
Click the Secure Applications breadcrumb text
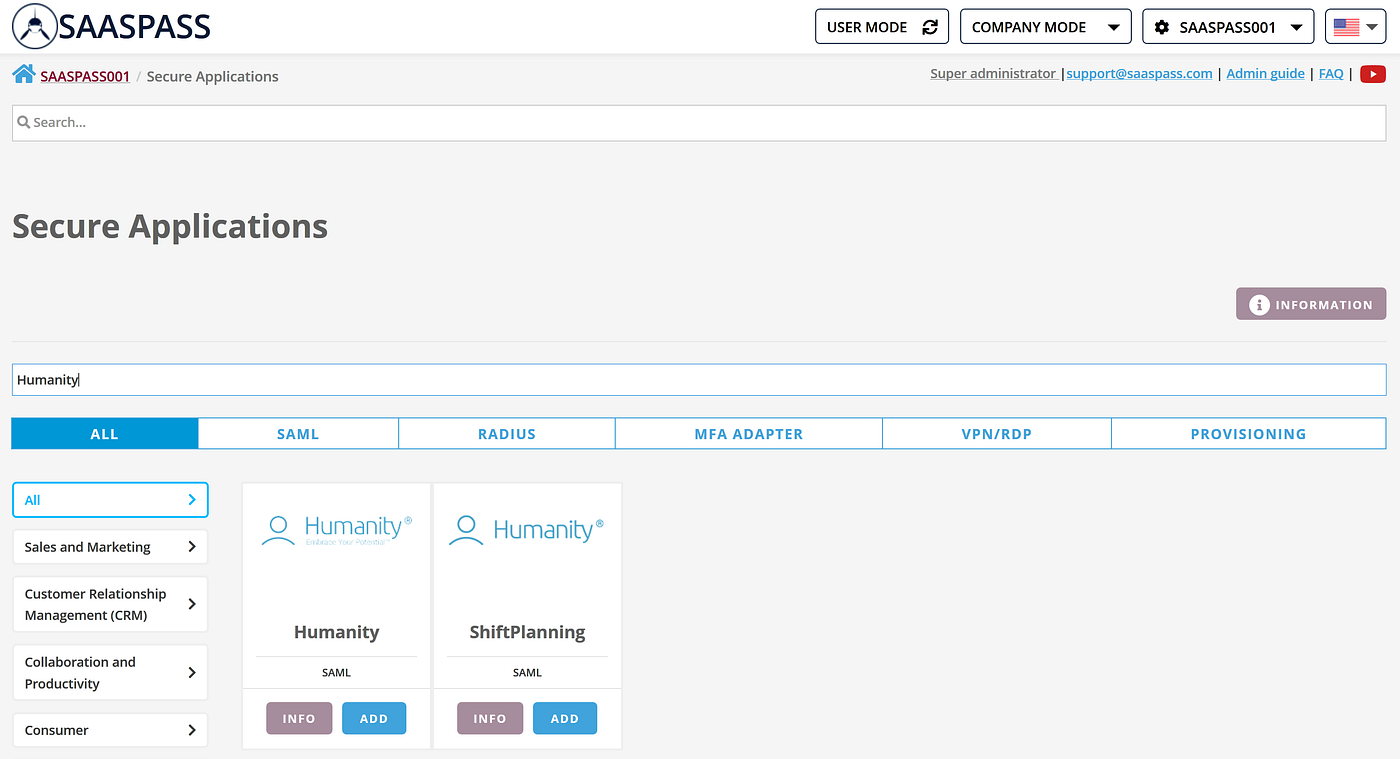click(x=212, y=76)
